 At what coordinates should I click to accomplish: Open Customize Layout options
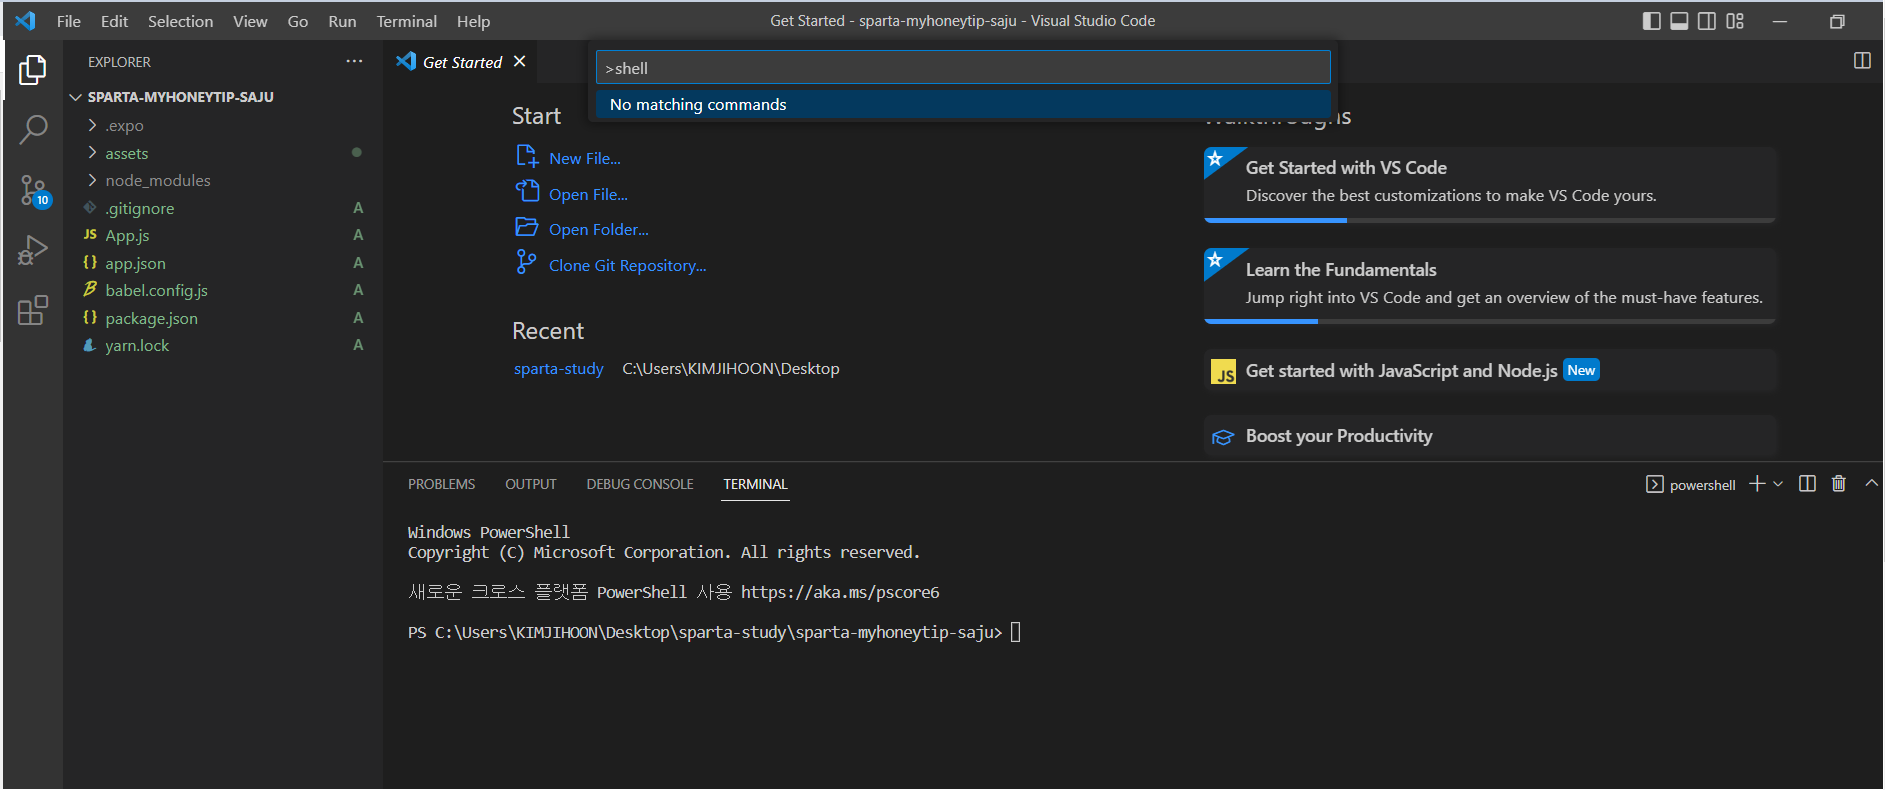[x=1735, y=21]
